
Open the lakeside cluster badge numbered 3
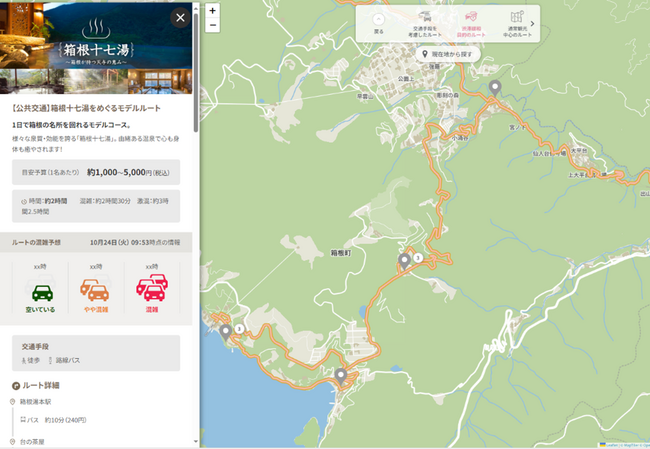pyautogui.click(x=239, y=329)
